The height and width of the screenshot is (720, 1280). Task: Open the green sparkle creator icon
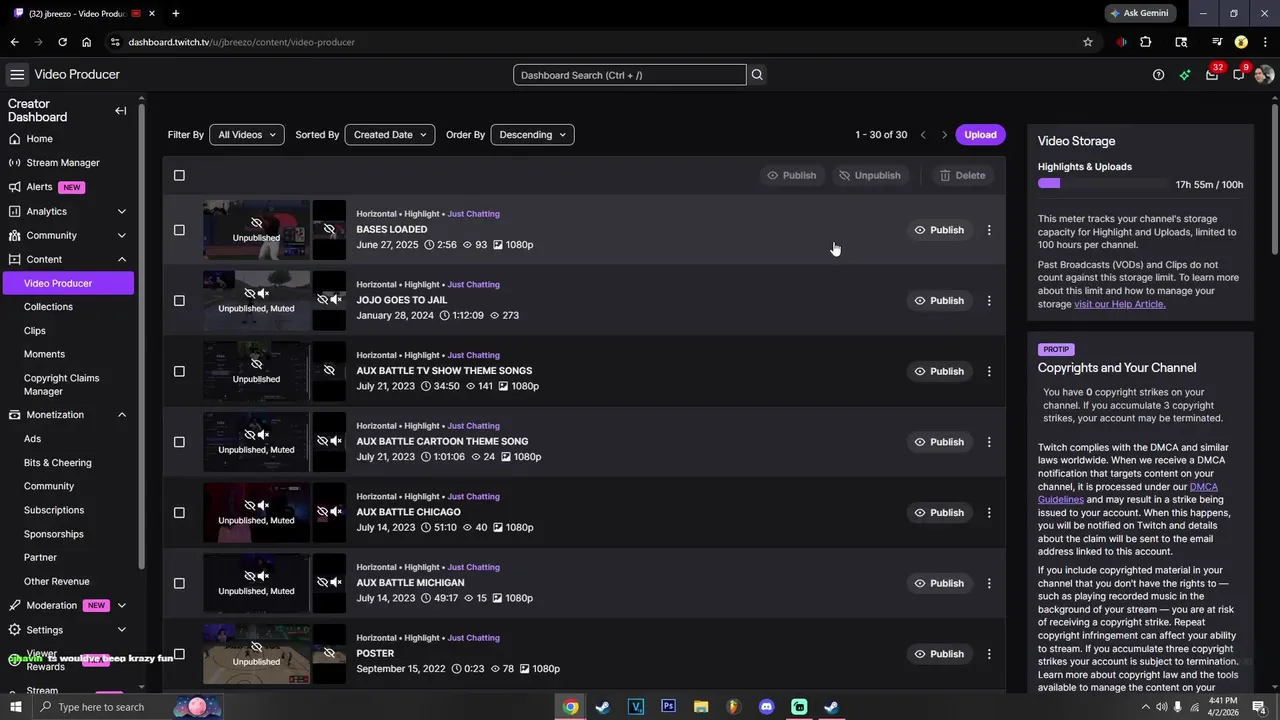1185,75
